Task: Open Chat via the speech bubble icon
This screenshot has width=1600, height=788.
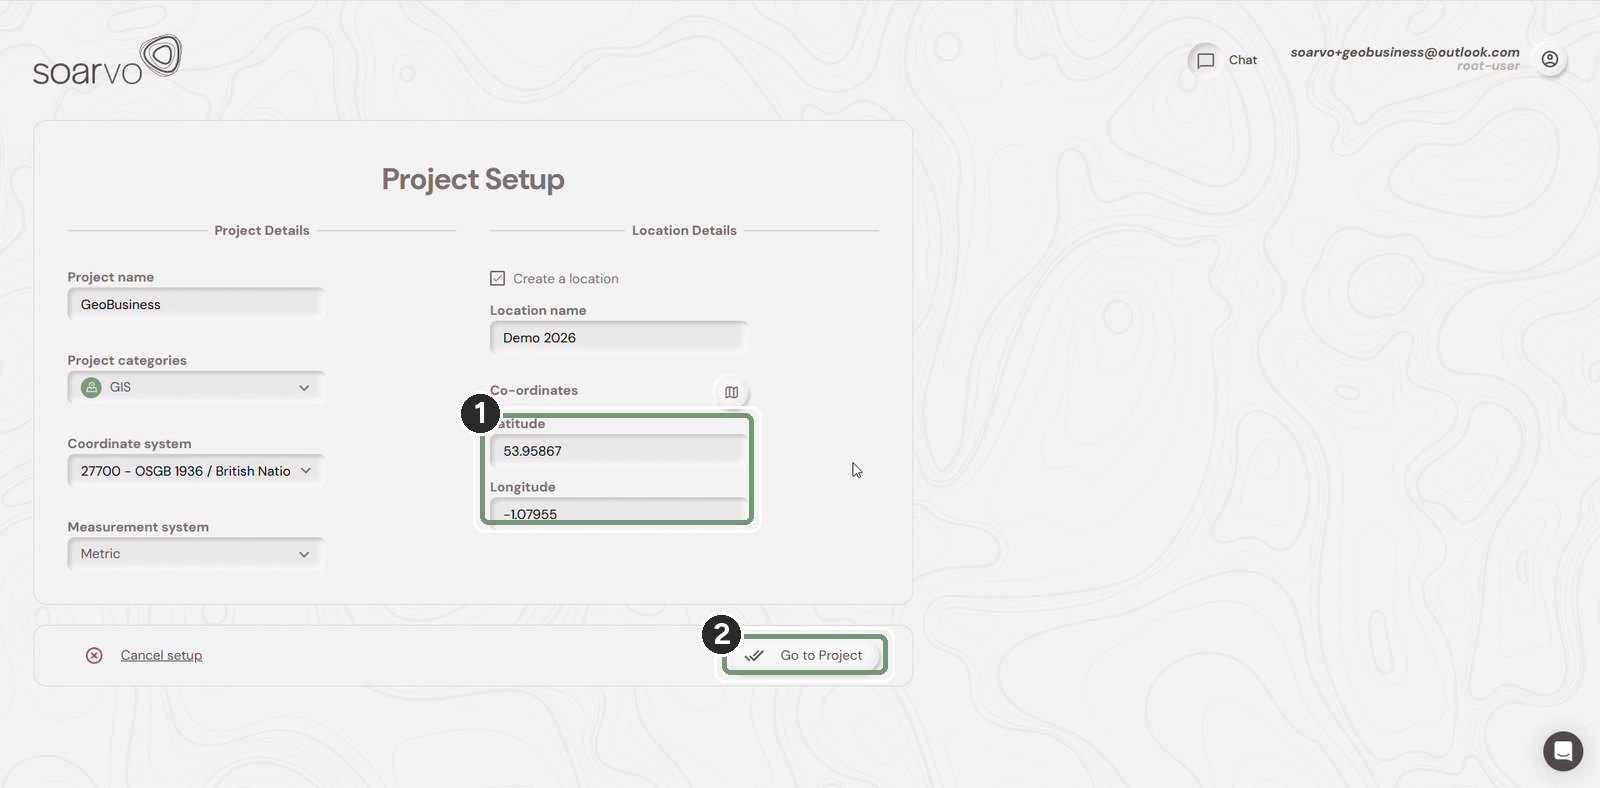Action: [x=1206, y=60]
